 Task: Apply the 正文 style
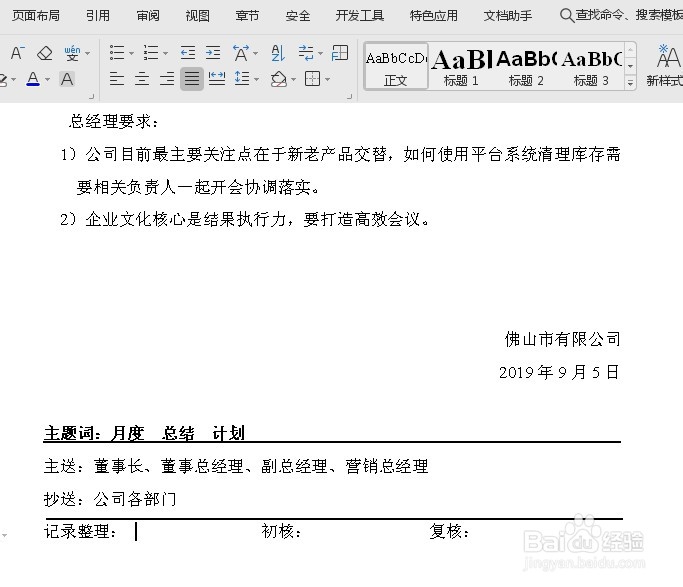point(396,66)
